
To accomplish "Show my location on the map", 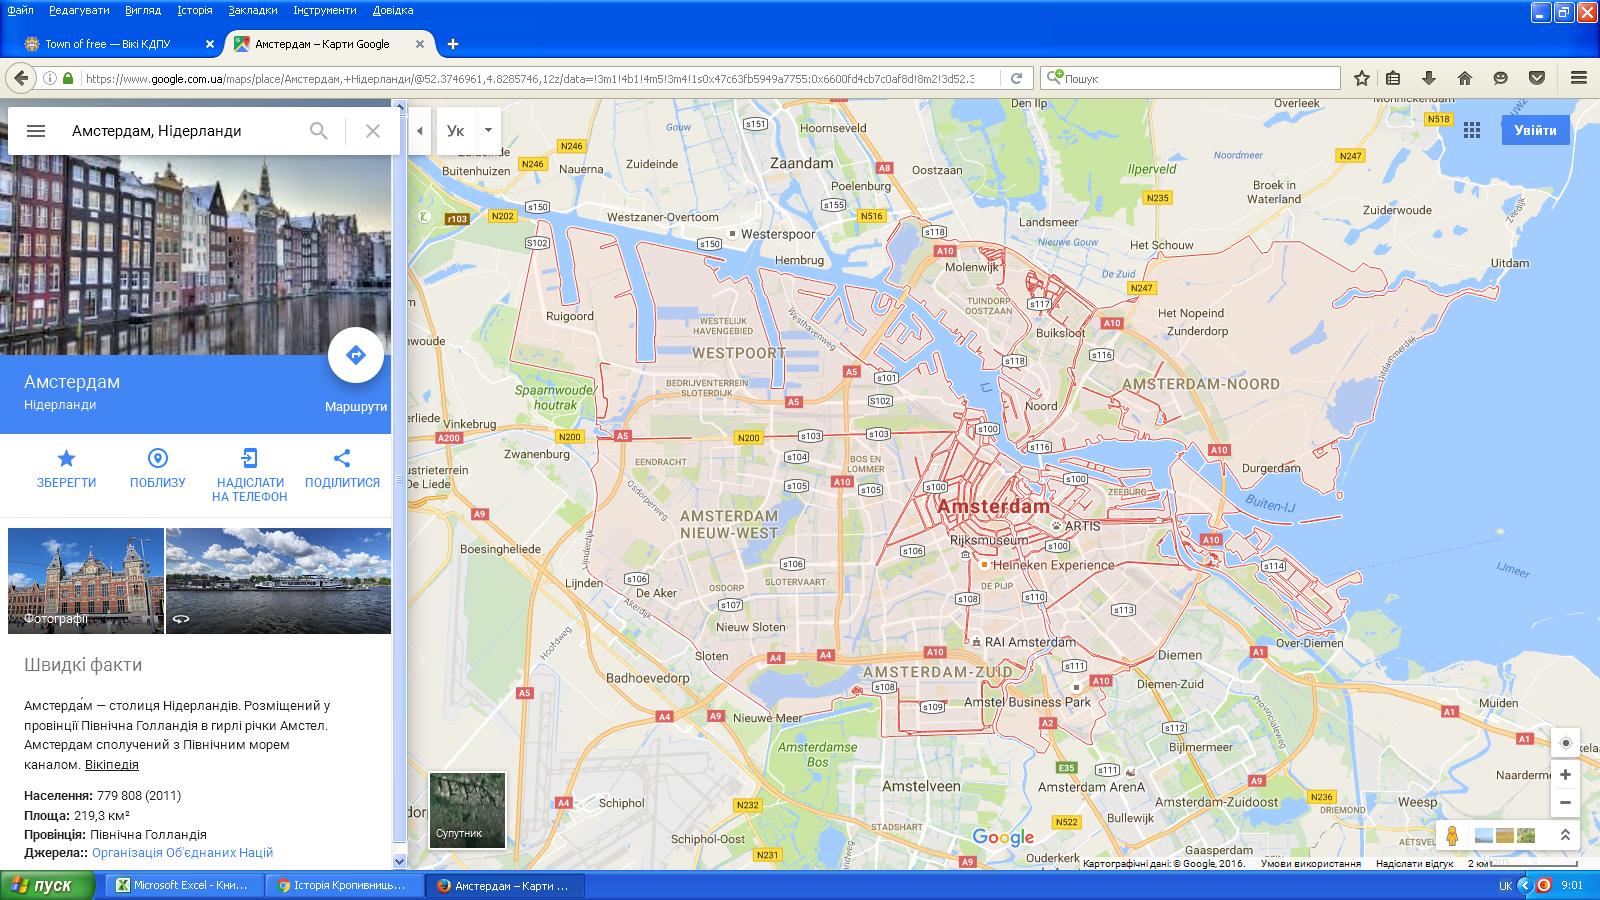I will [x=1566, y=743].
